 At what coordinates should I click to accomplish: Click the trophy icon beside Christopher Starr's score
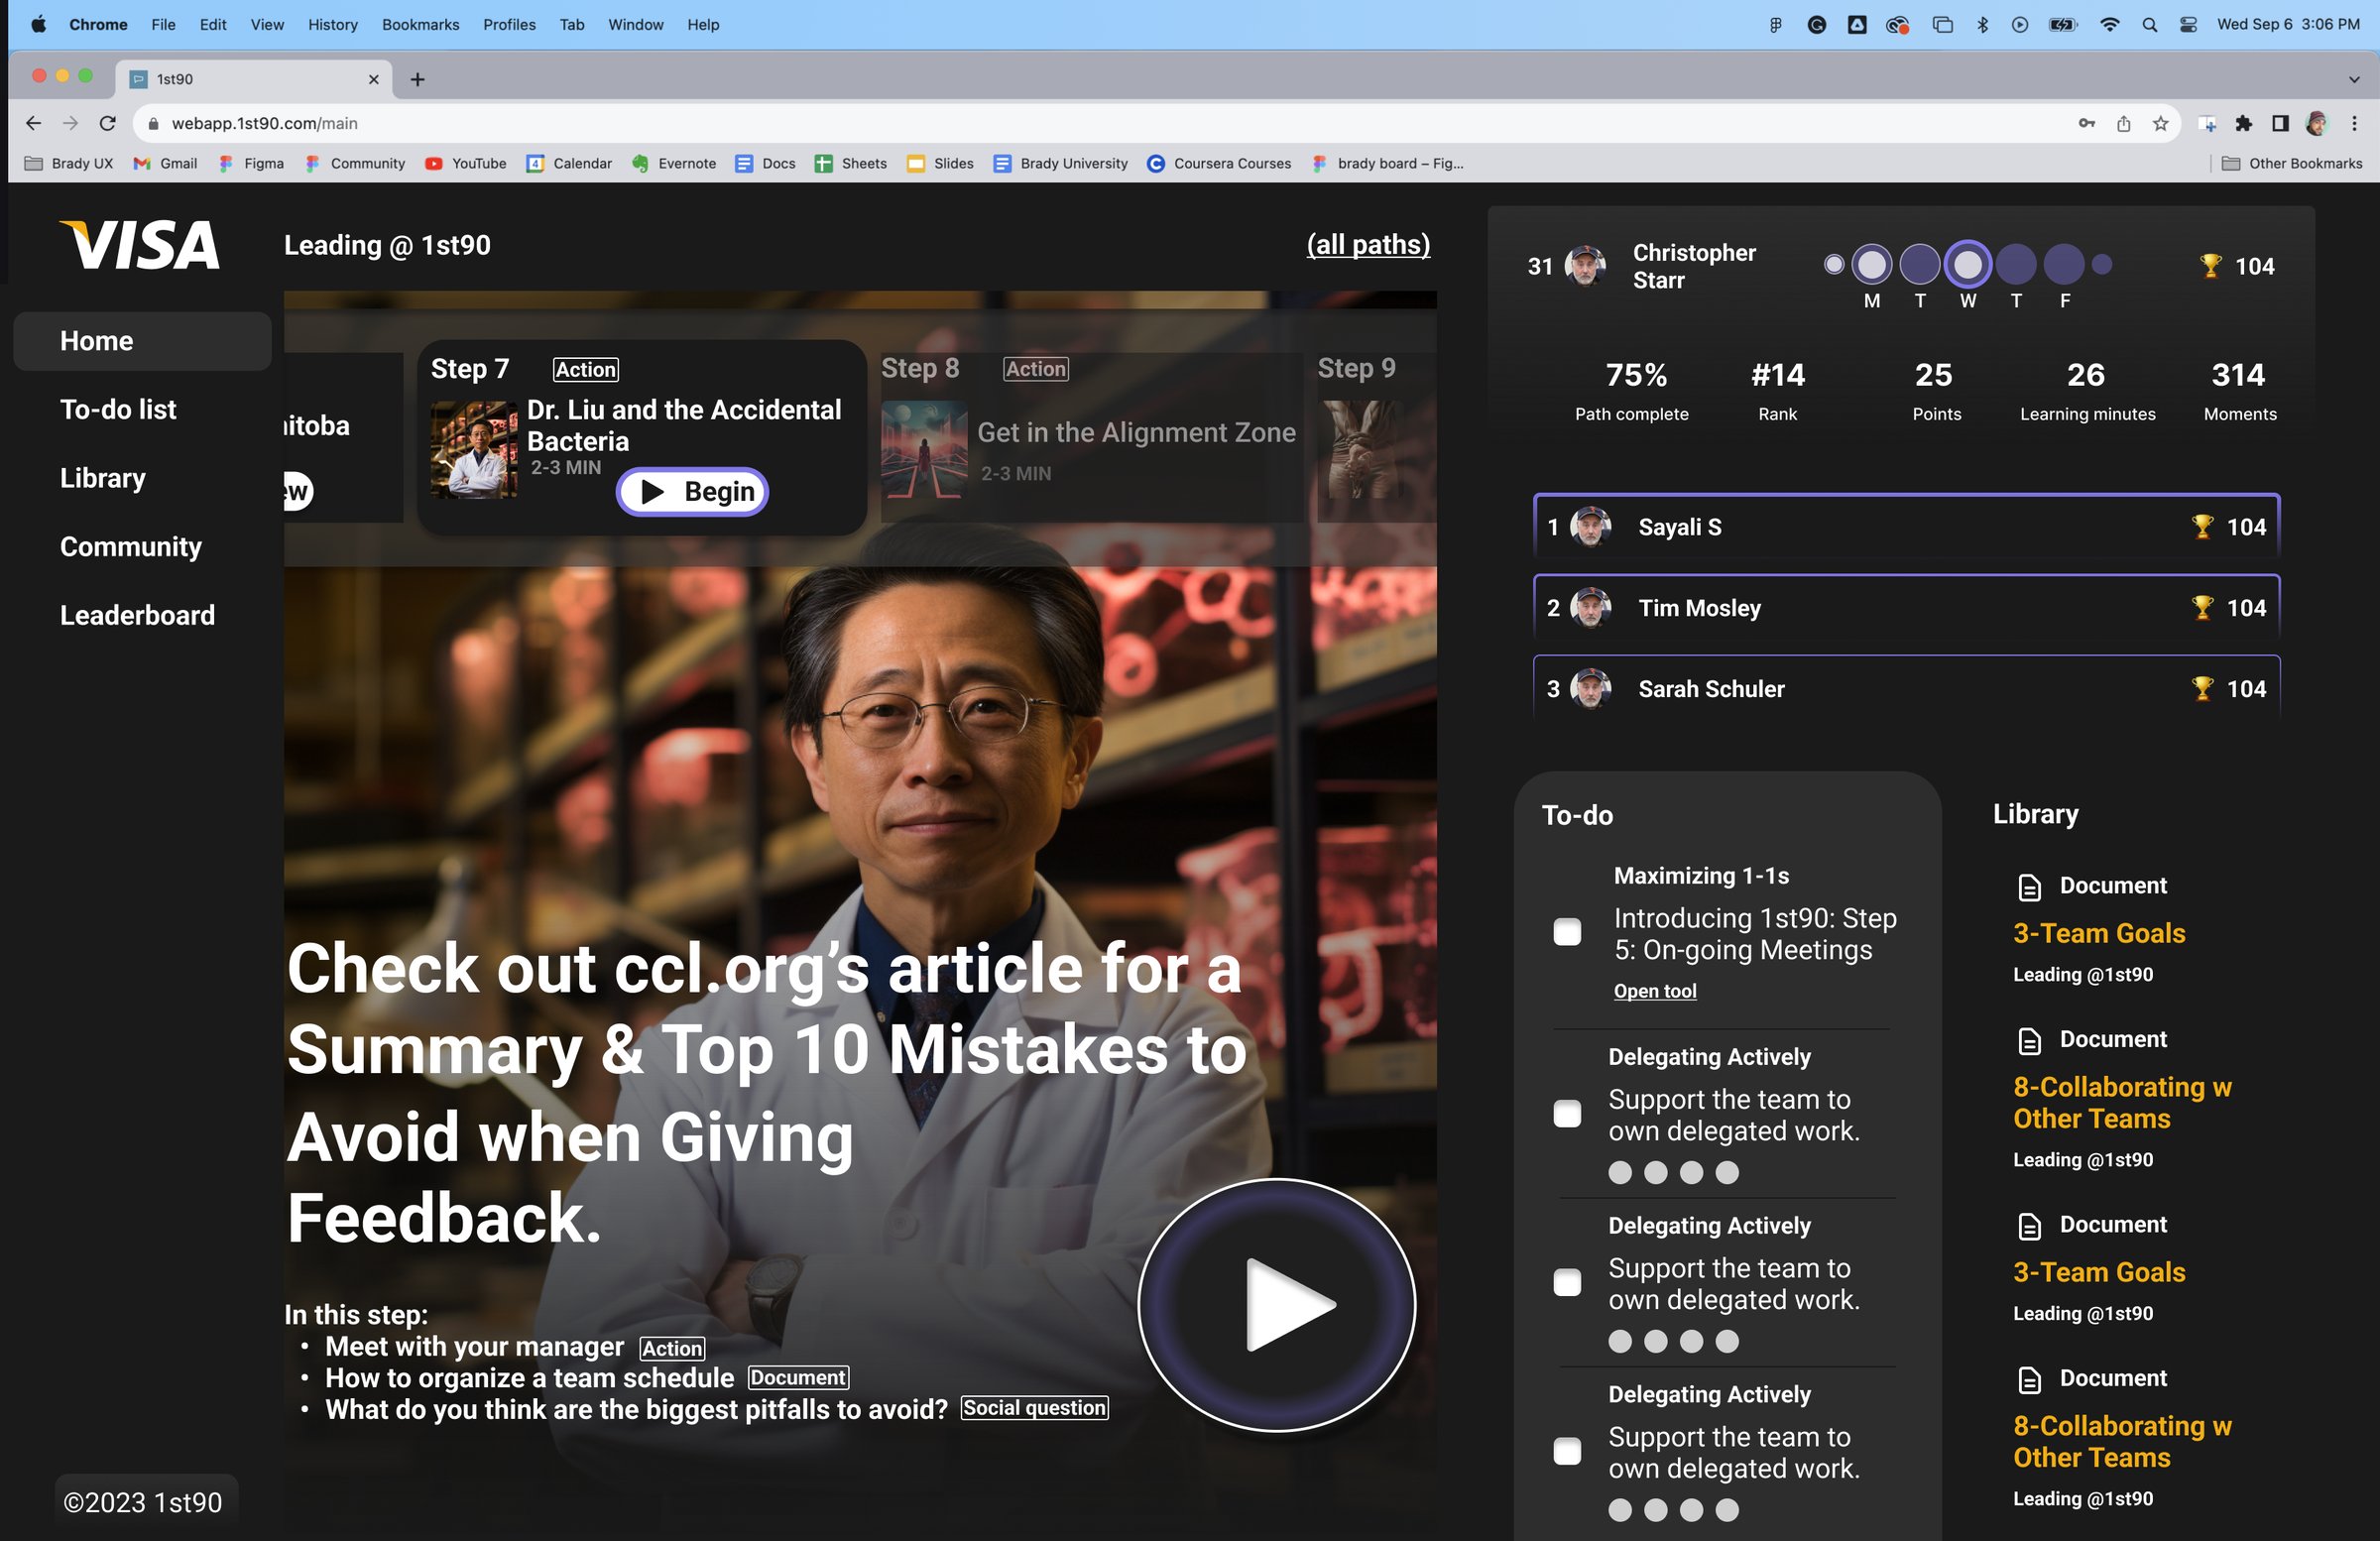pyautogui.click(x=2210, y=266)
